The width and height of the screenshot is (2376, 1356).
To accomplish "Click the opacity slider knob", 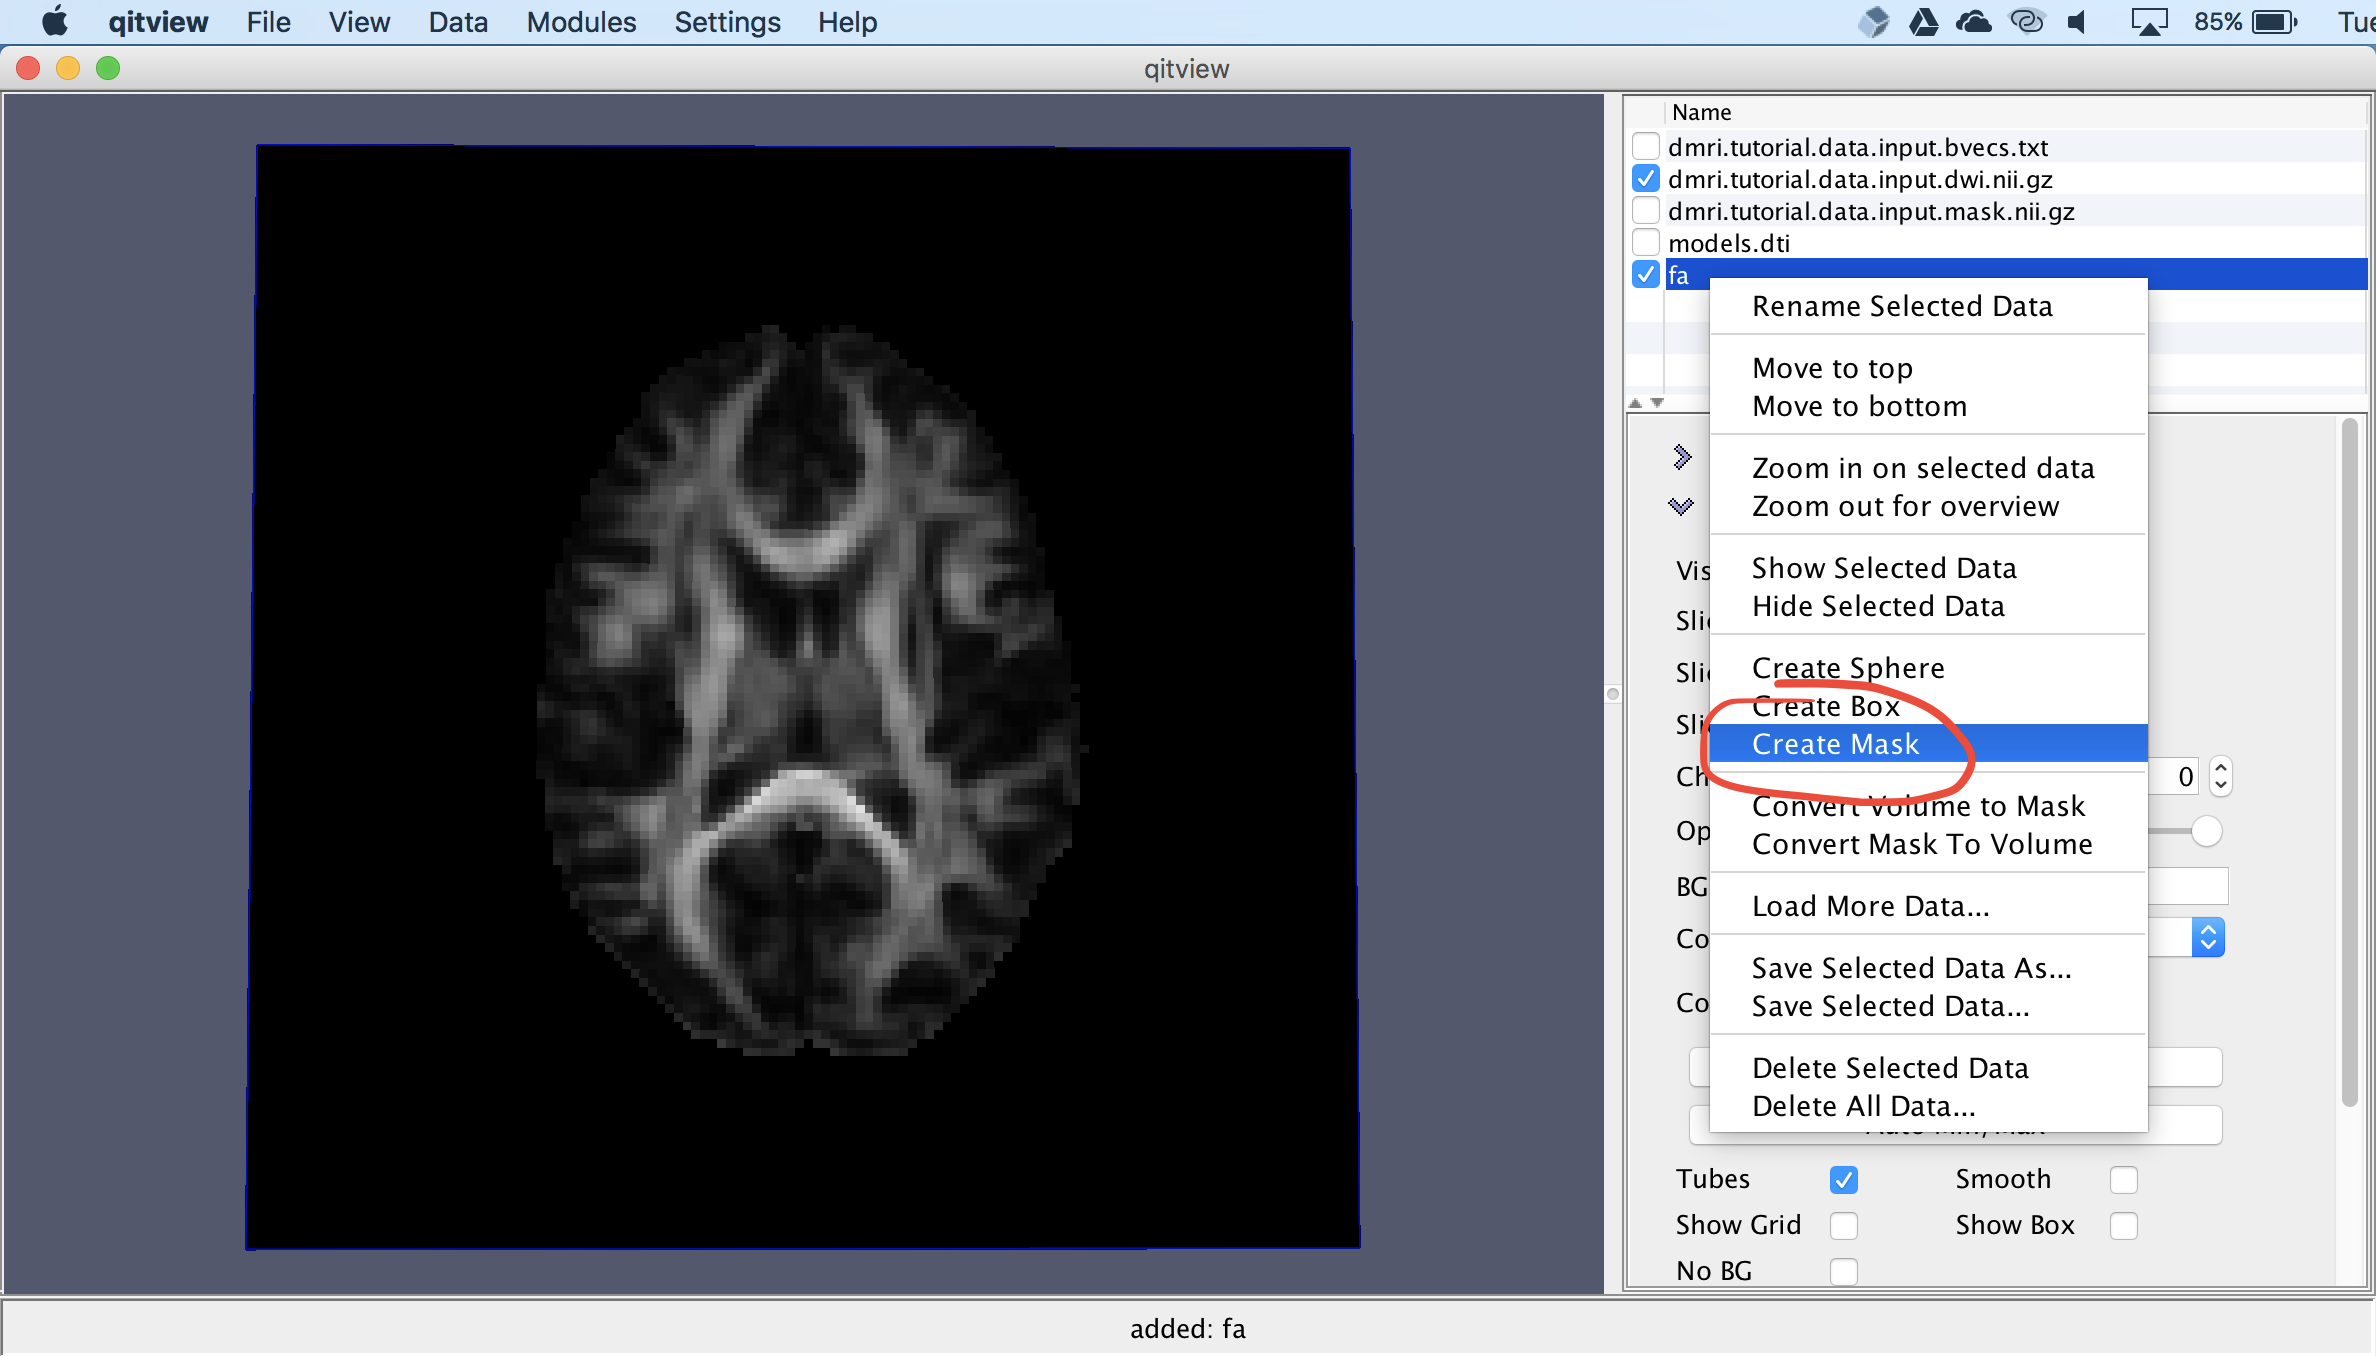I will (x=2206, y=831).
